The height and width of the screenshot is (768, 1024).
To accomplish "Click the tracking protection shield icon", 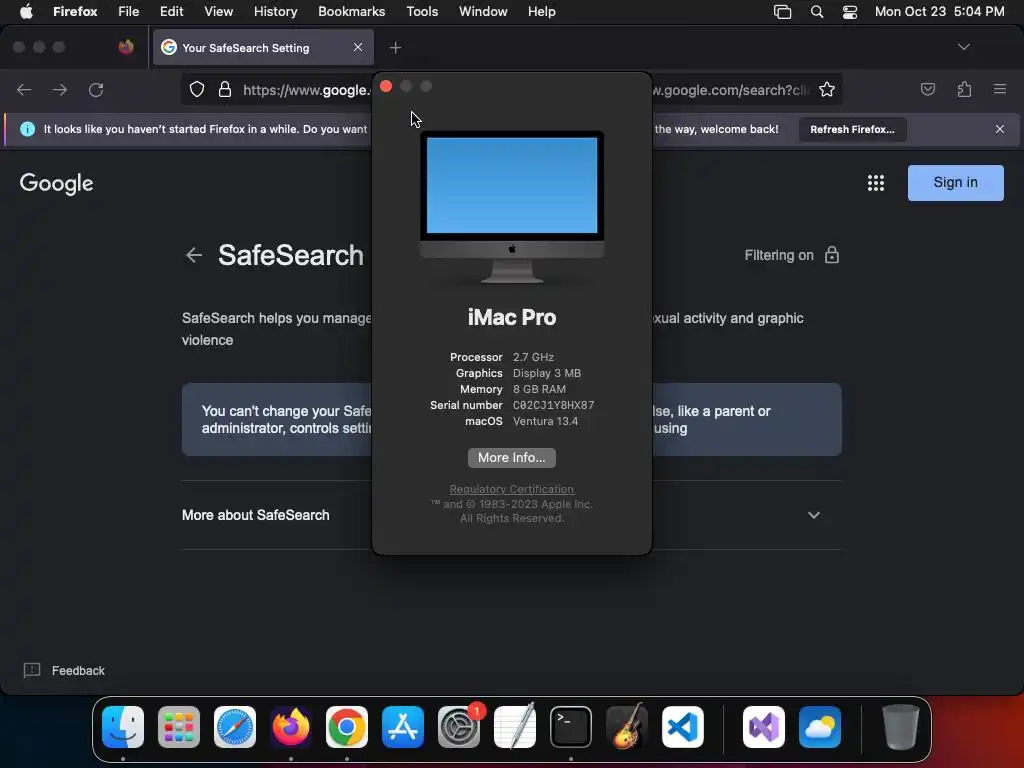I will [x=197, y=89].
